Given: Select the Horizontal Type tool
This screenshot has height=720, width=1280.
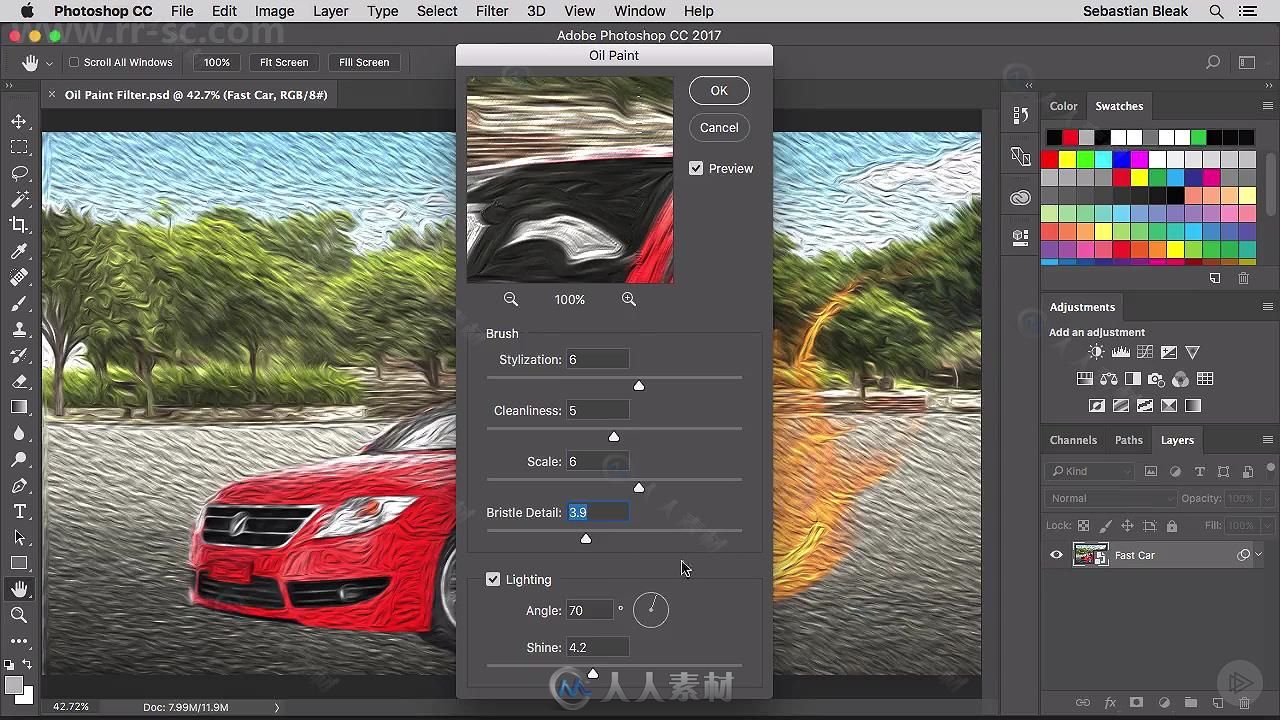Looking at the screenshot, I should [x=19, y=511].
